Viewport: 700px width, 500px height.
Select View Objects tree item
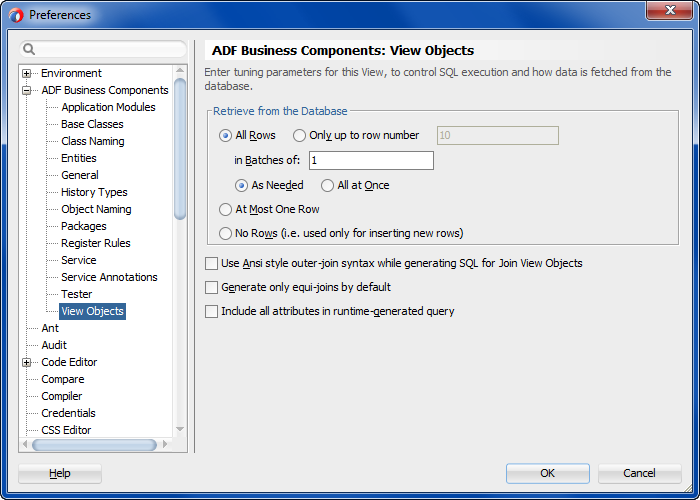tap(92, 311)
